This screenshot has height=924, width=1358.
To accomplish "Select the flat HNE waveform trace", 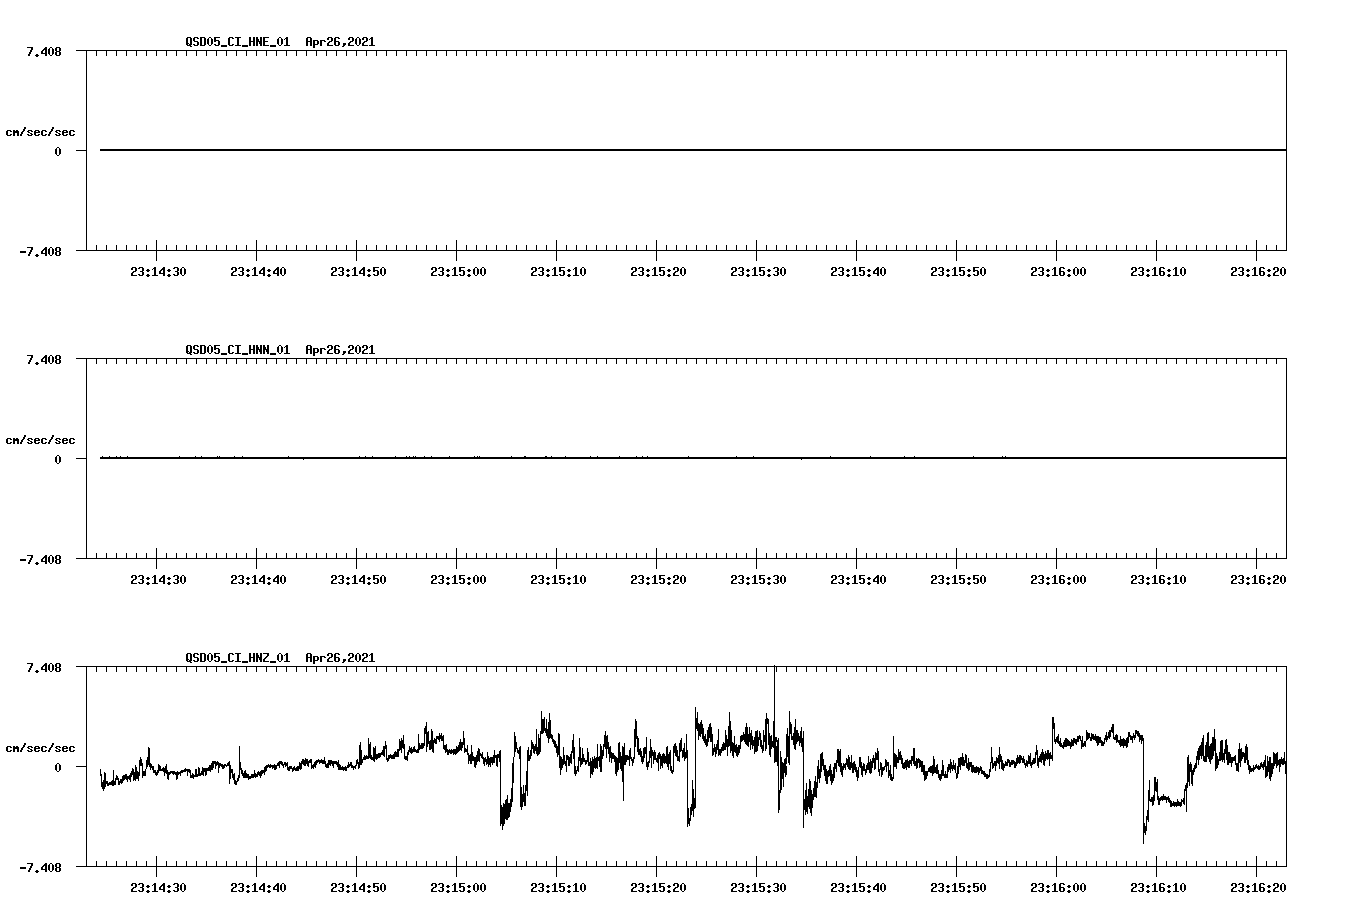I will (600, 149).
